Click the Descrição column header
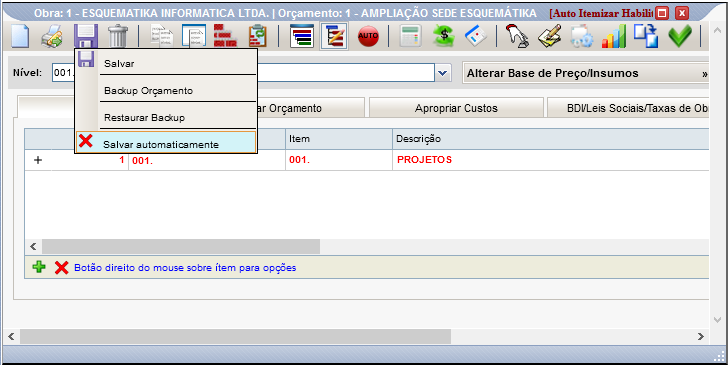 (551, 139)
